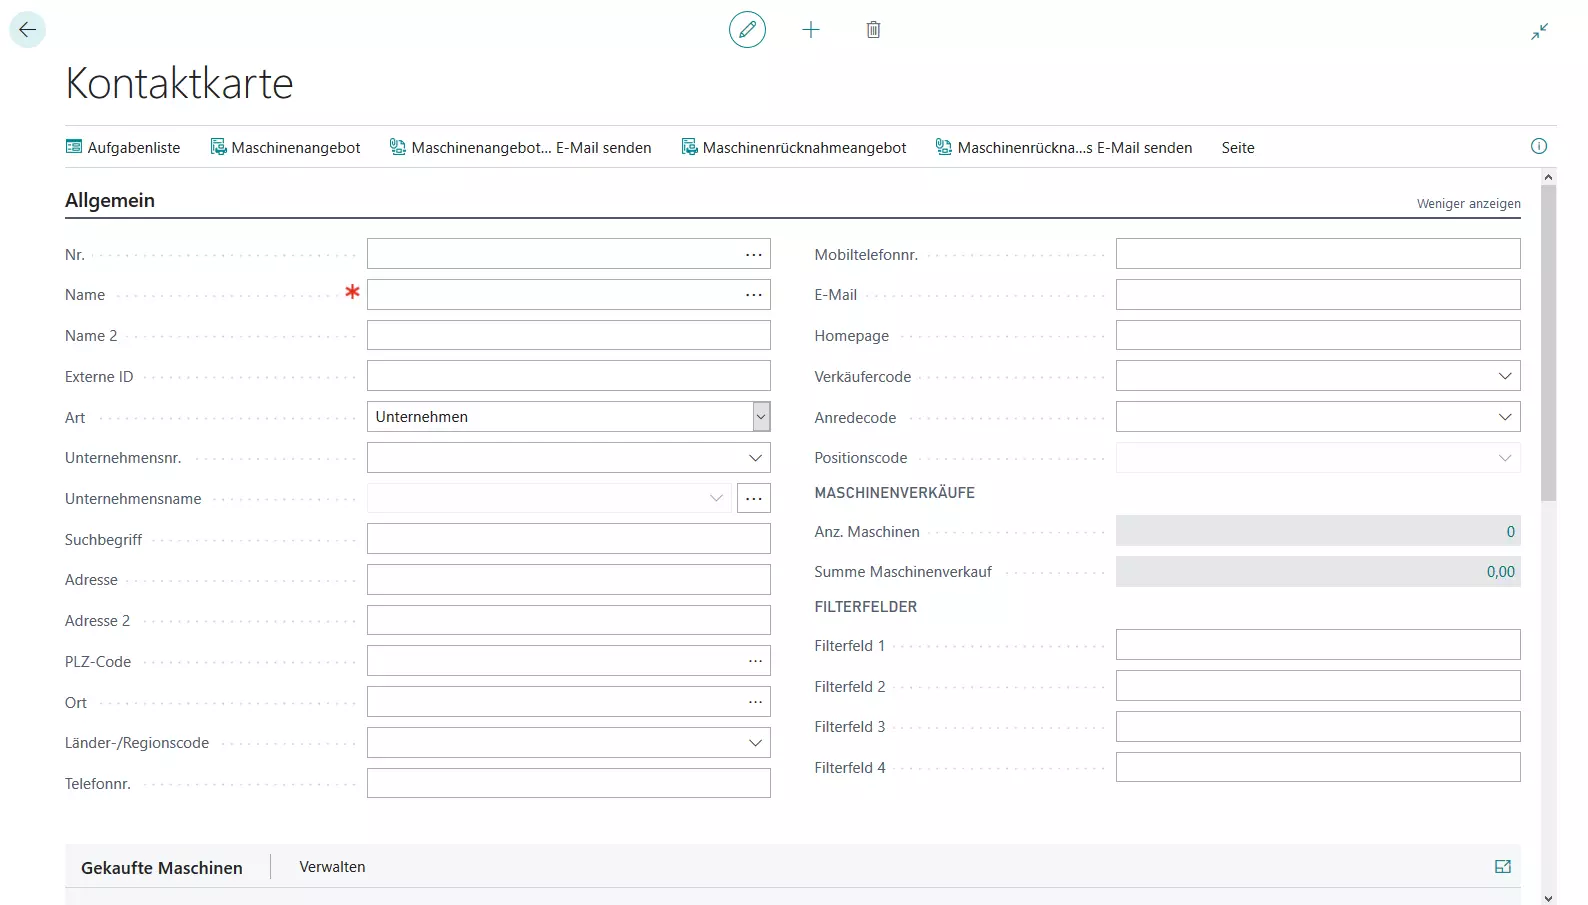The height and width of the screenshot is (905, 1588).
Task: Open Verwalten menu in Gekaufte Maschinen
Action: [332, 867]
